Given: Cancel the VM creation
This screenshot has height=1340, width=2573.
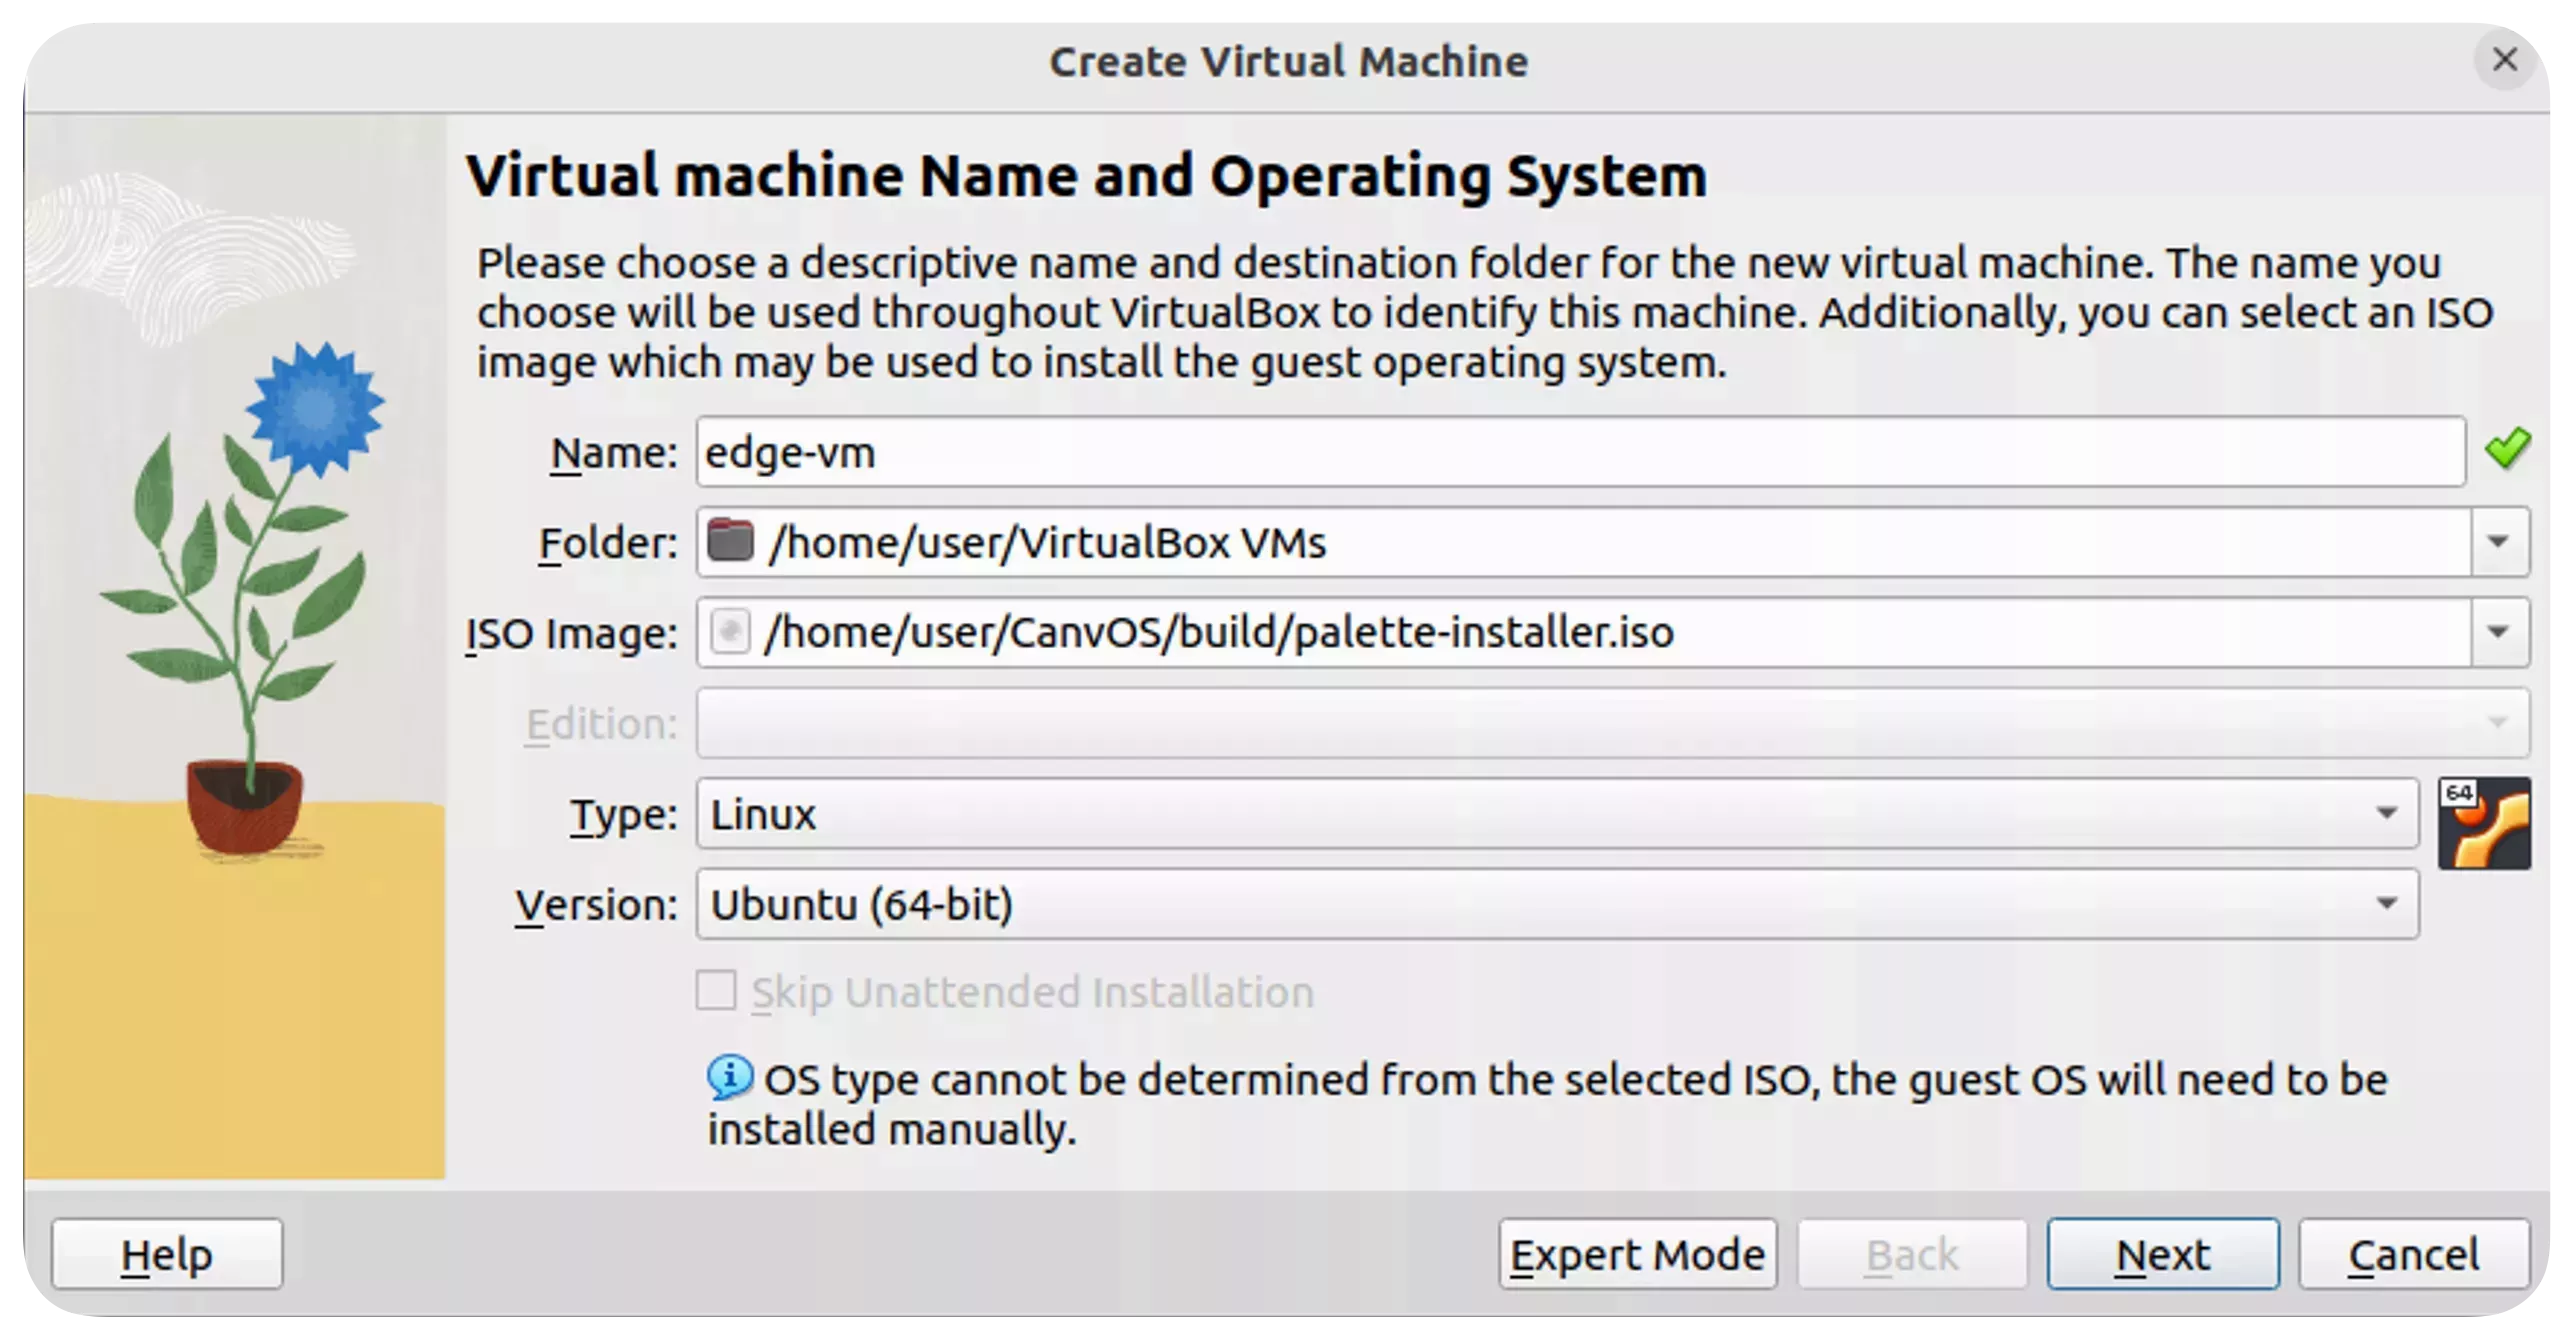Looking at the screenshot, I should pyautogui.click(x=2414, y=1254).
